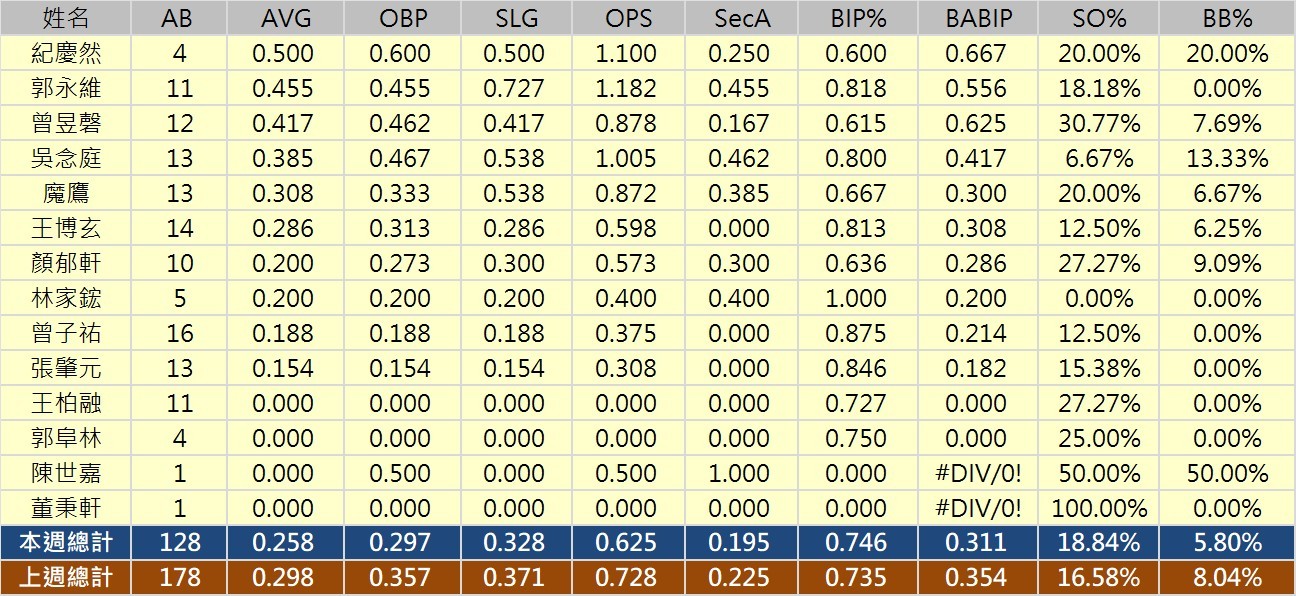Viewport: 1296px width, 596px height.
Task: Select the AVG column header
Action: coord(283,18)
